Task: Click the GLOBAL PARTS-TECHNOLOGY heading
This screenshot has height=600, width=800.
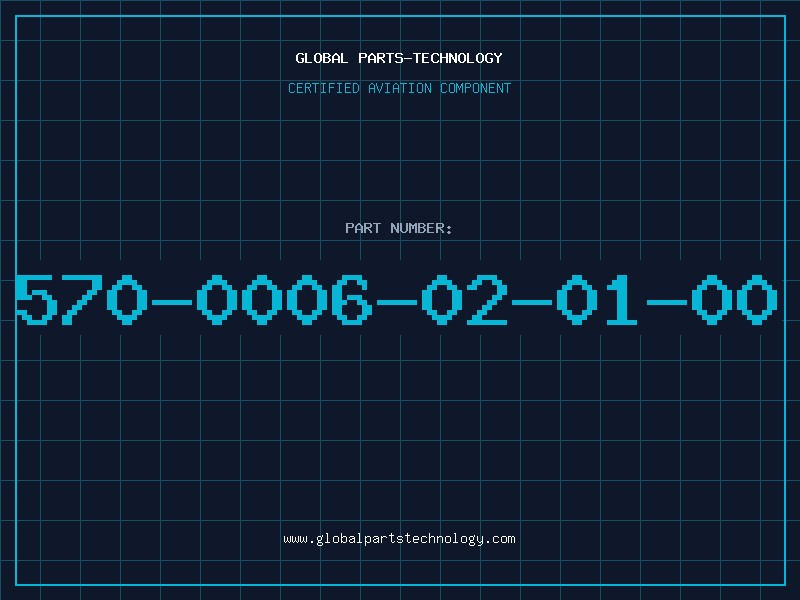Action: 399,58
